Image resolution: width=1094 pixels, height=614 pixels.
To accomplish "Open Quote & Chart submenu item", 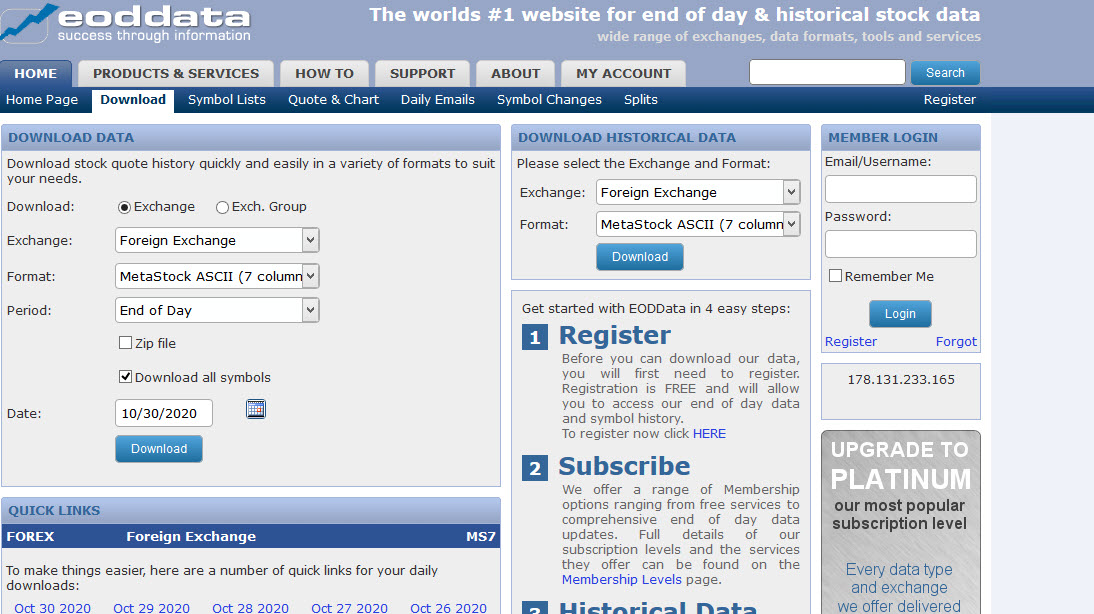I will pyautogui.click(x=334, y=100).
